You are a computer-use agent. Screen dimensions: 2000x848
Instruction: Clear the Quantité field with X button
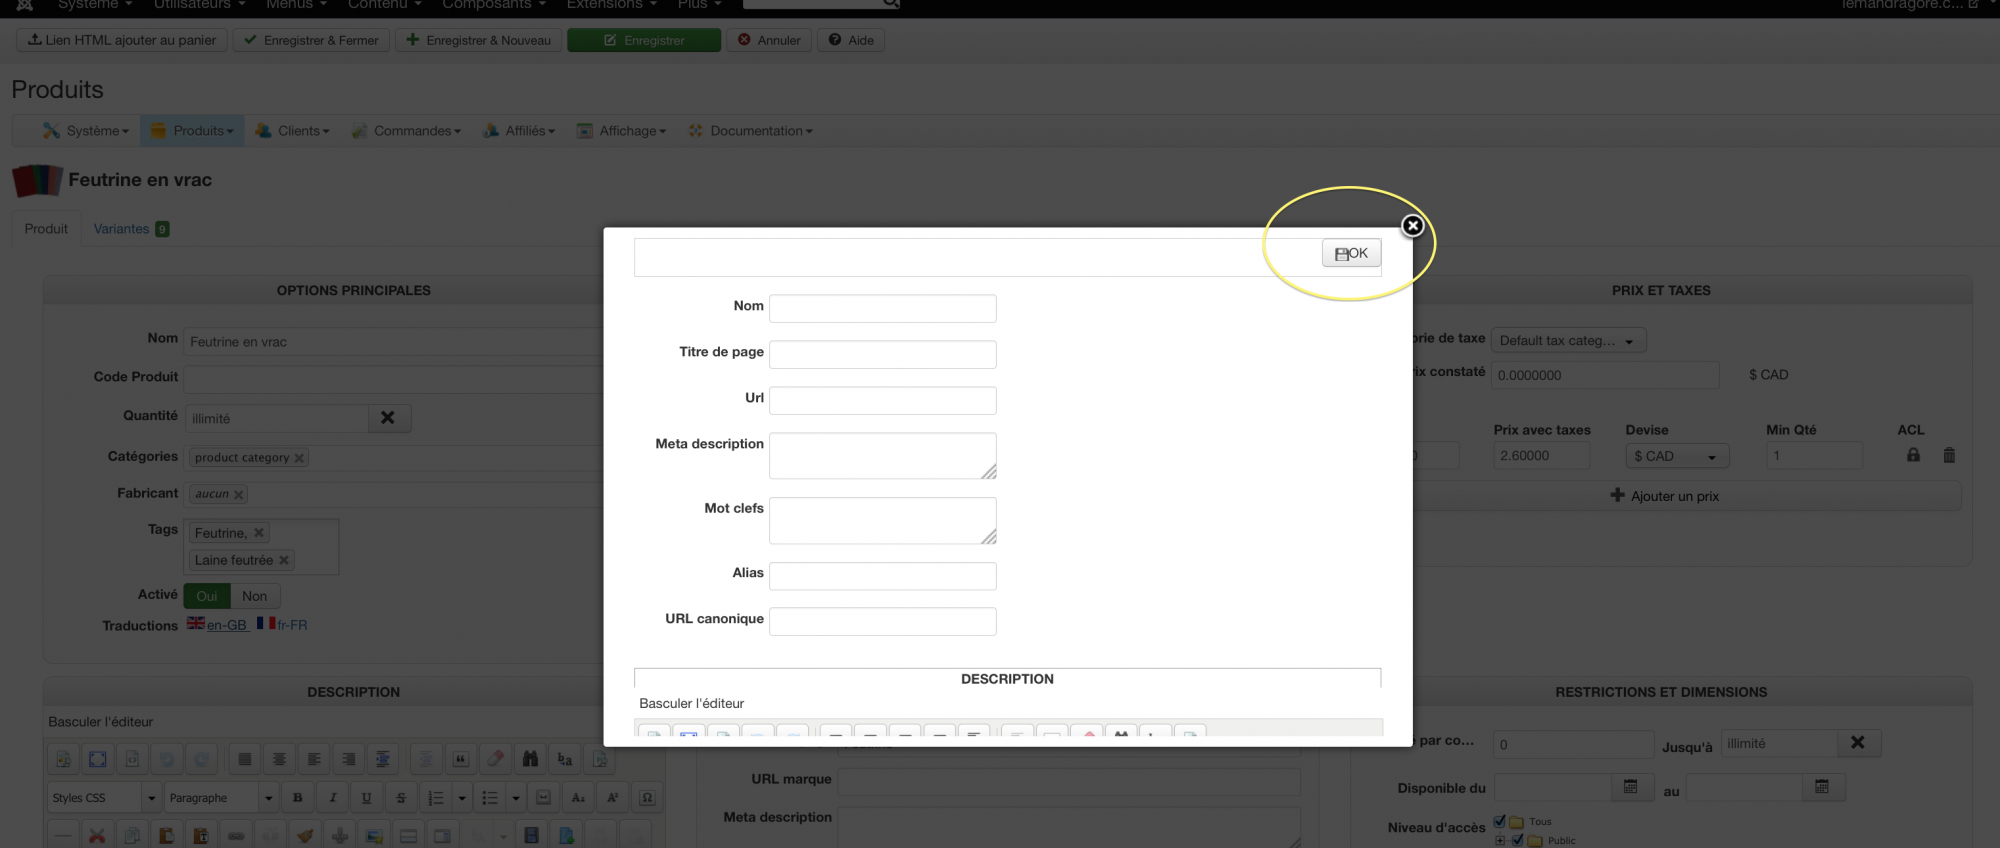(388, 418)
